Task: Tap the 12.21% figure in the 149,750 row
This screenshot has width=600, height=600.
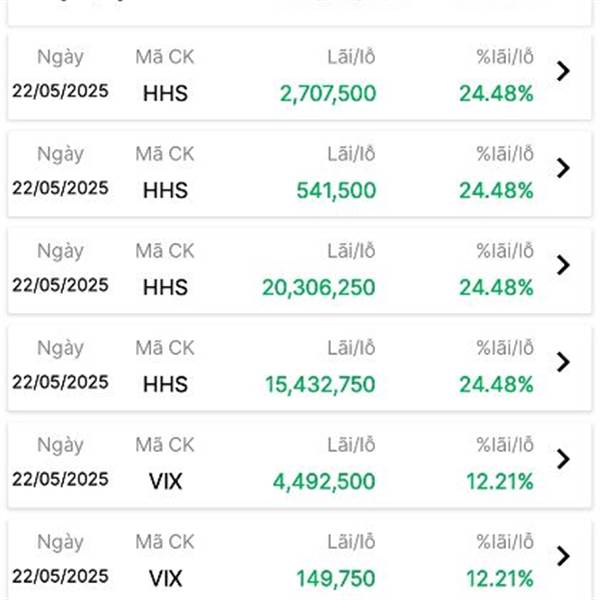Action: point(499,578)
